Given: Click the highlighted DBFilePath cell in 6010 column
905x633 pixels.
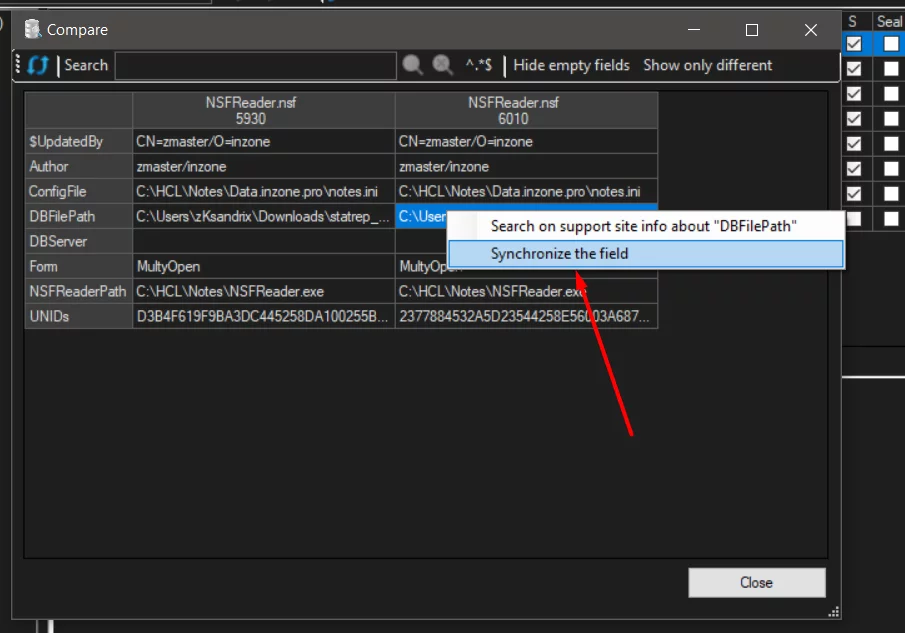Looking at the screenshot, I should pyautogui.click(x=421, y=216).
